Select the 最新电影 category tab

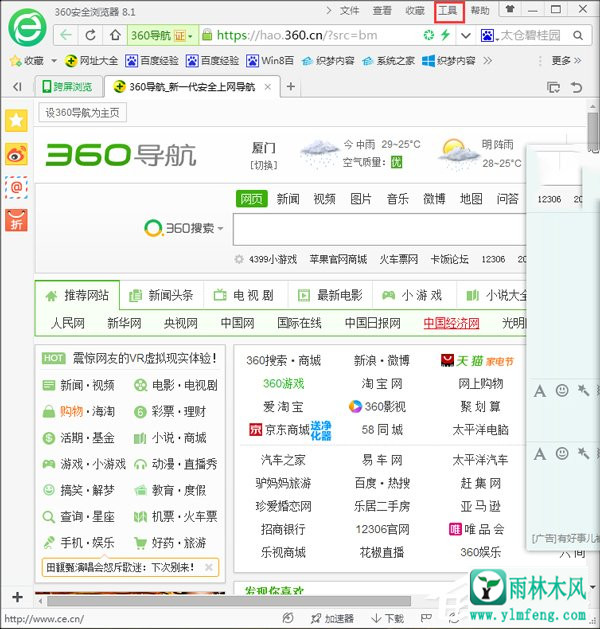[x=330, y=296]
